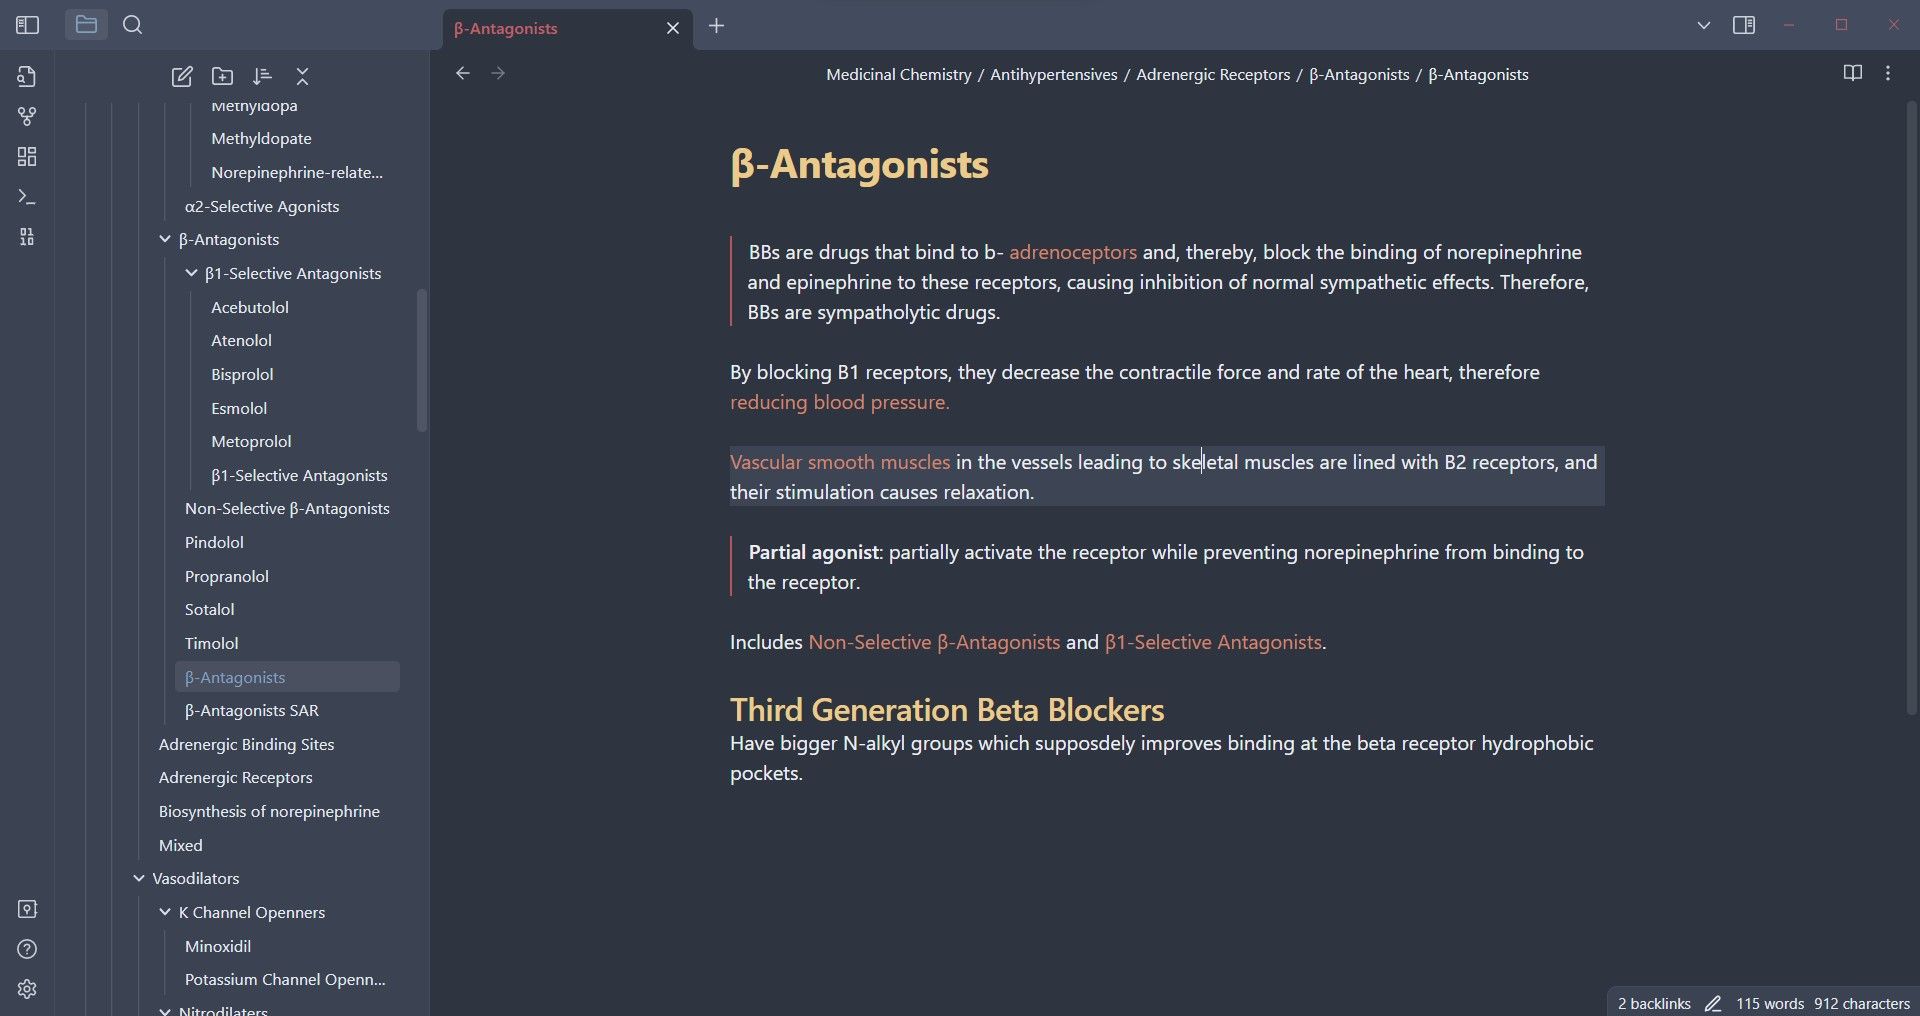The image size is (1920, 1016).
Task: Toggle the right sidebar
Action: click(x=1744, y=25)
